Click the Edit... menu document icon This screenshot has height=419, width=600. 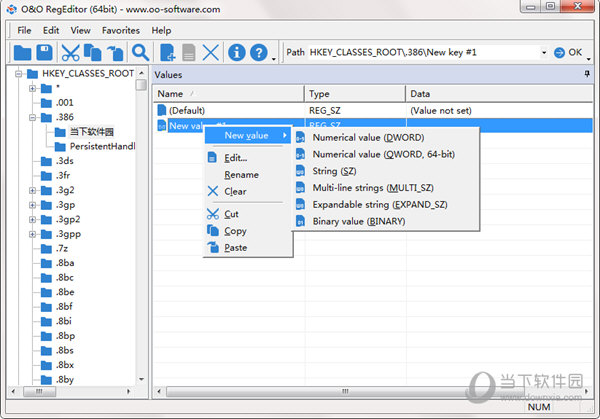coord(212,157)
